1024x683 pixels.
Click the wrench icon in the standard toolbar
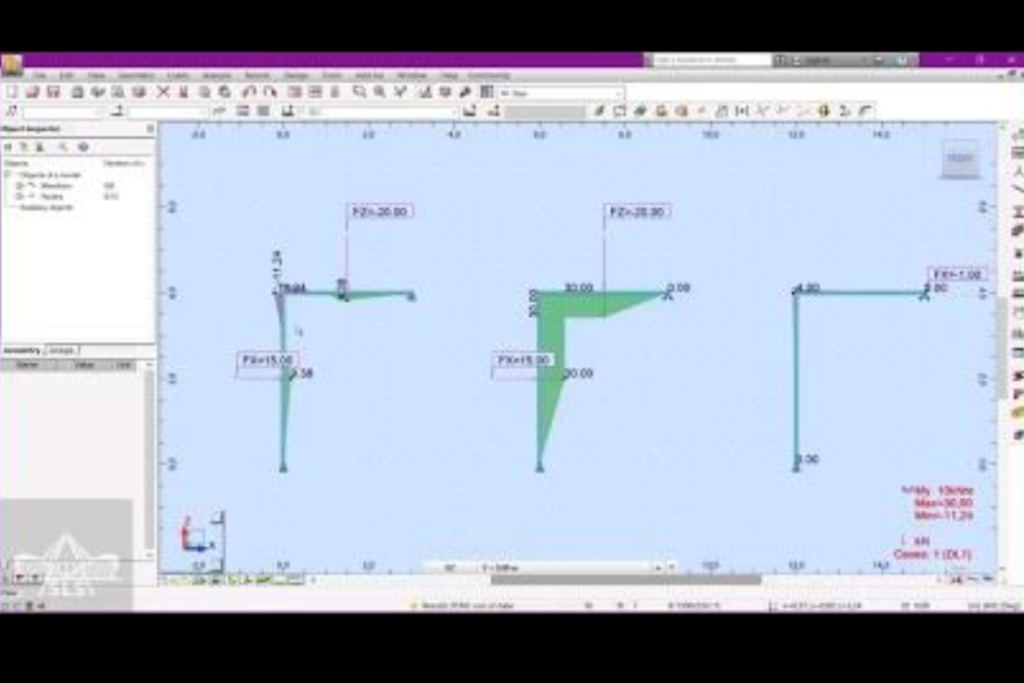466,92
